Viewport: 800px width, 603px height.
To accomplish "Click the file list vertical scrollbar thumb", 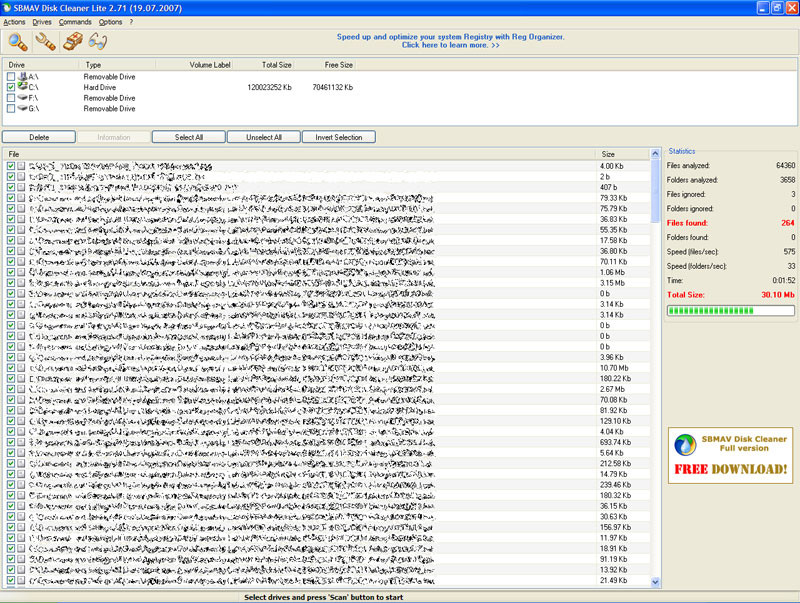I will click(656, 191).
